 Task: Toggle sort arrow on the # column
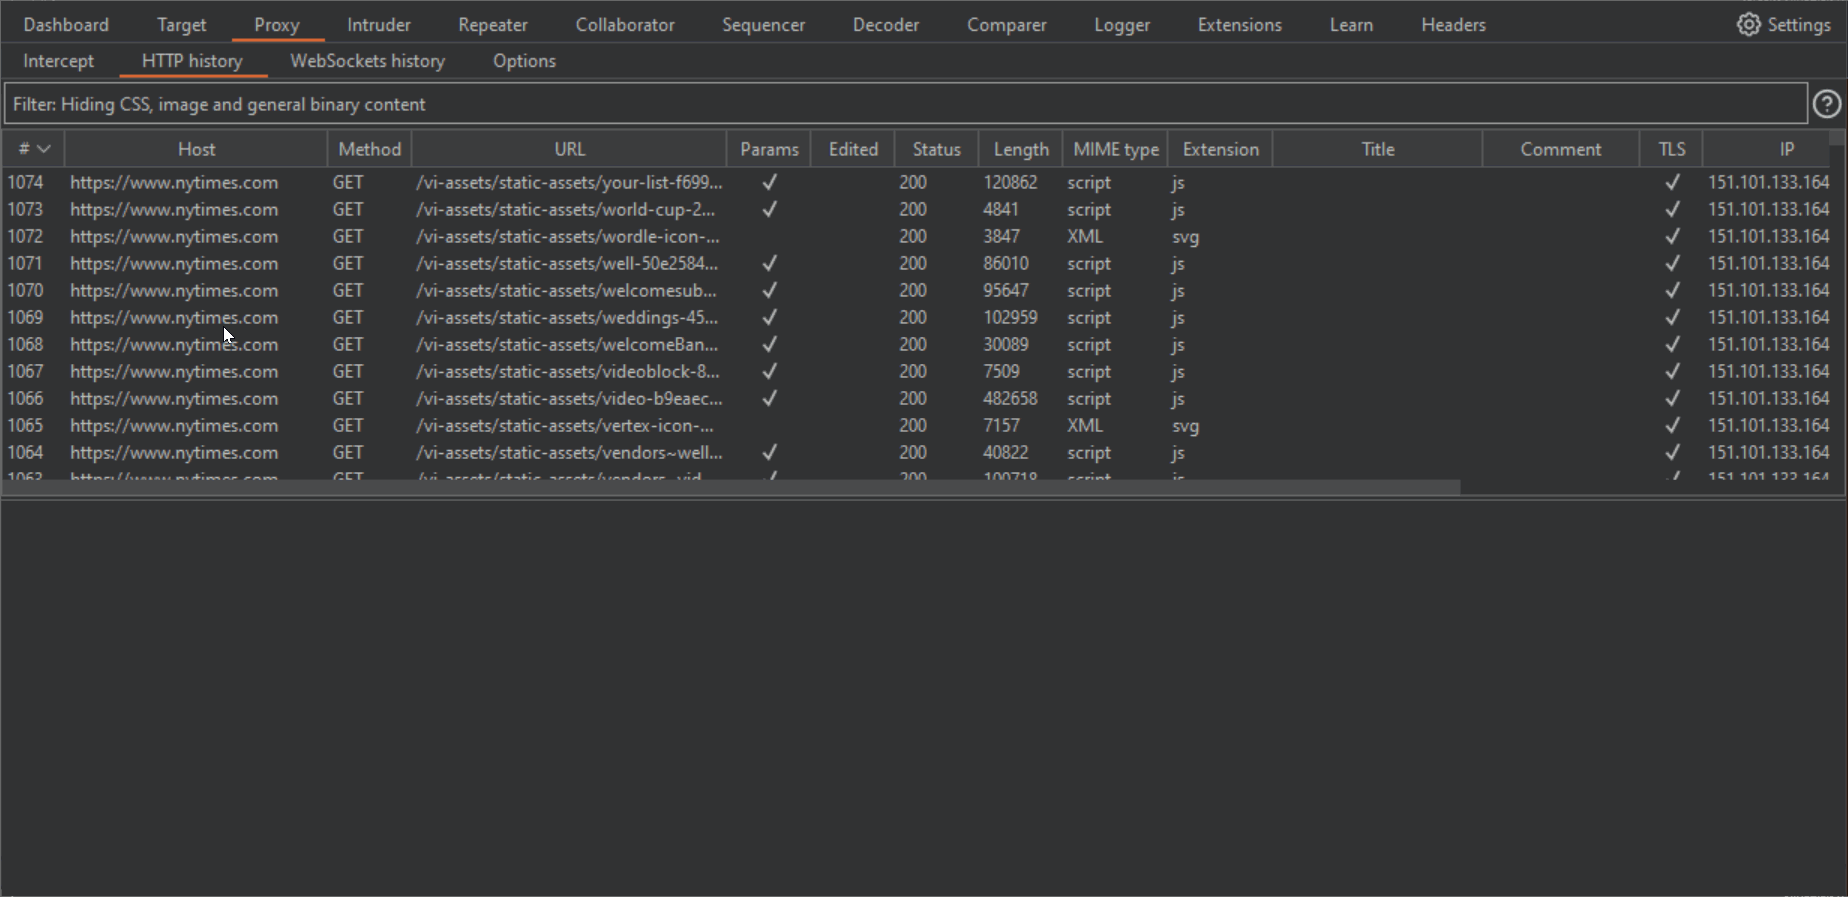coord(43,149)
